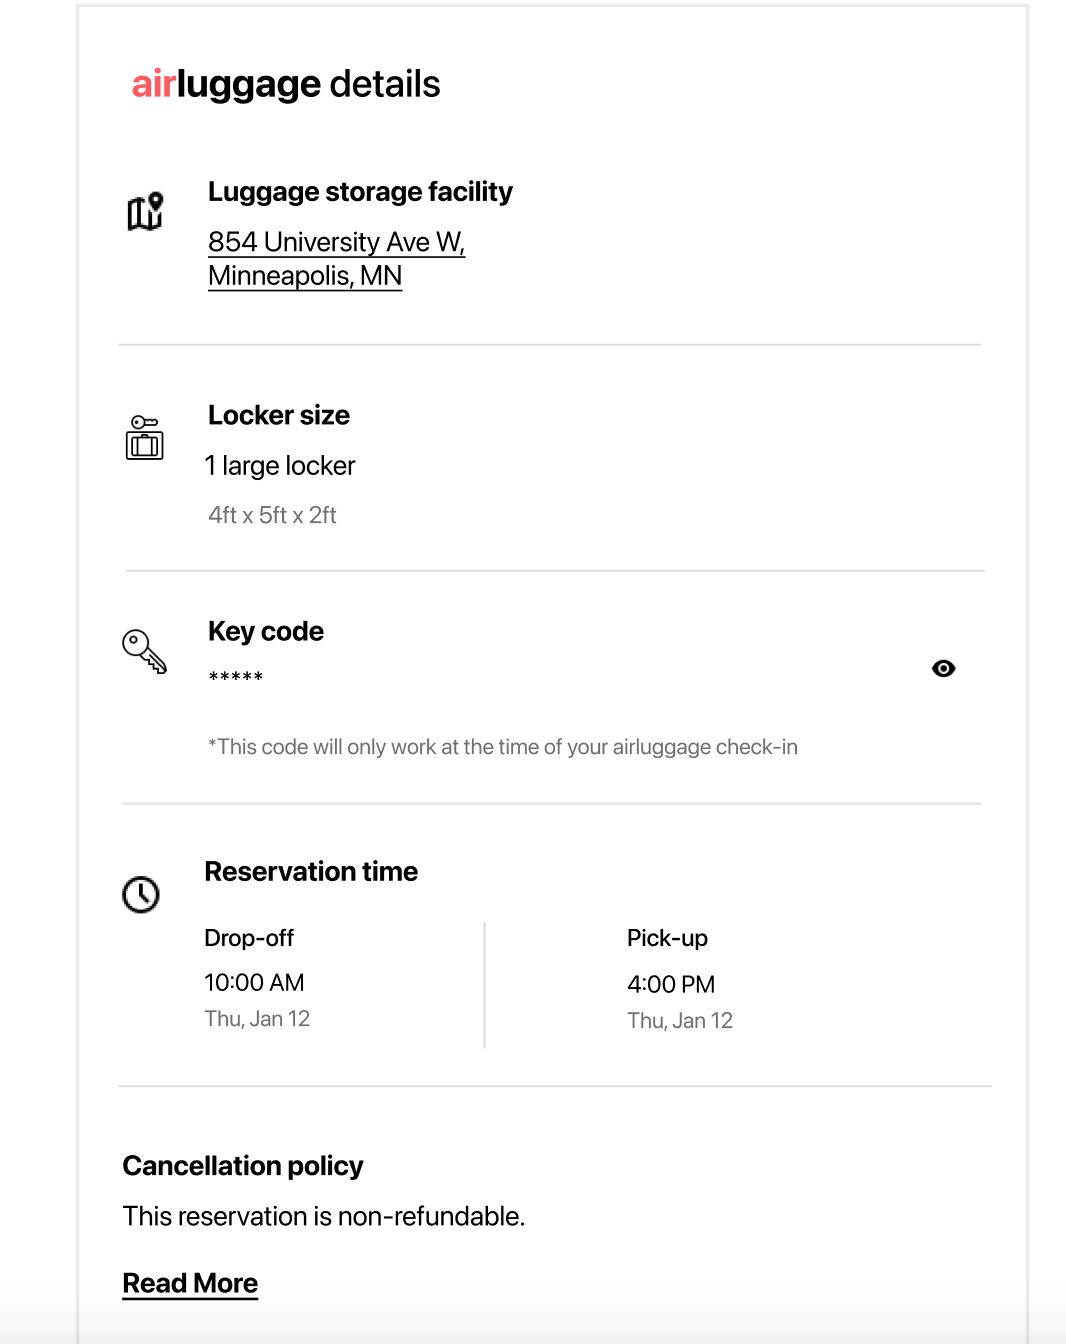Click the Pick-up 4:00 PM time

click(x=671, y=984)
